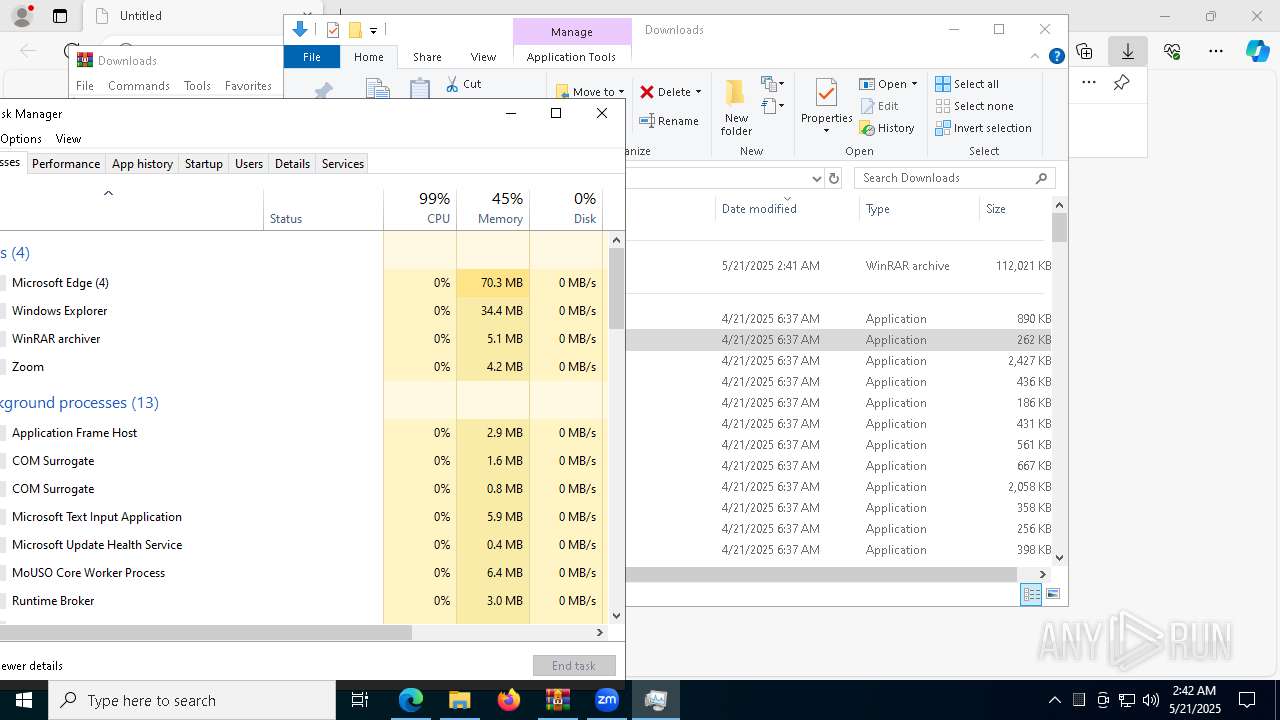The width and height of the screenshot is (1280, 720).
Task: Sort processes by Memory column
Action: pyautogui.click(x=493, y=208)
